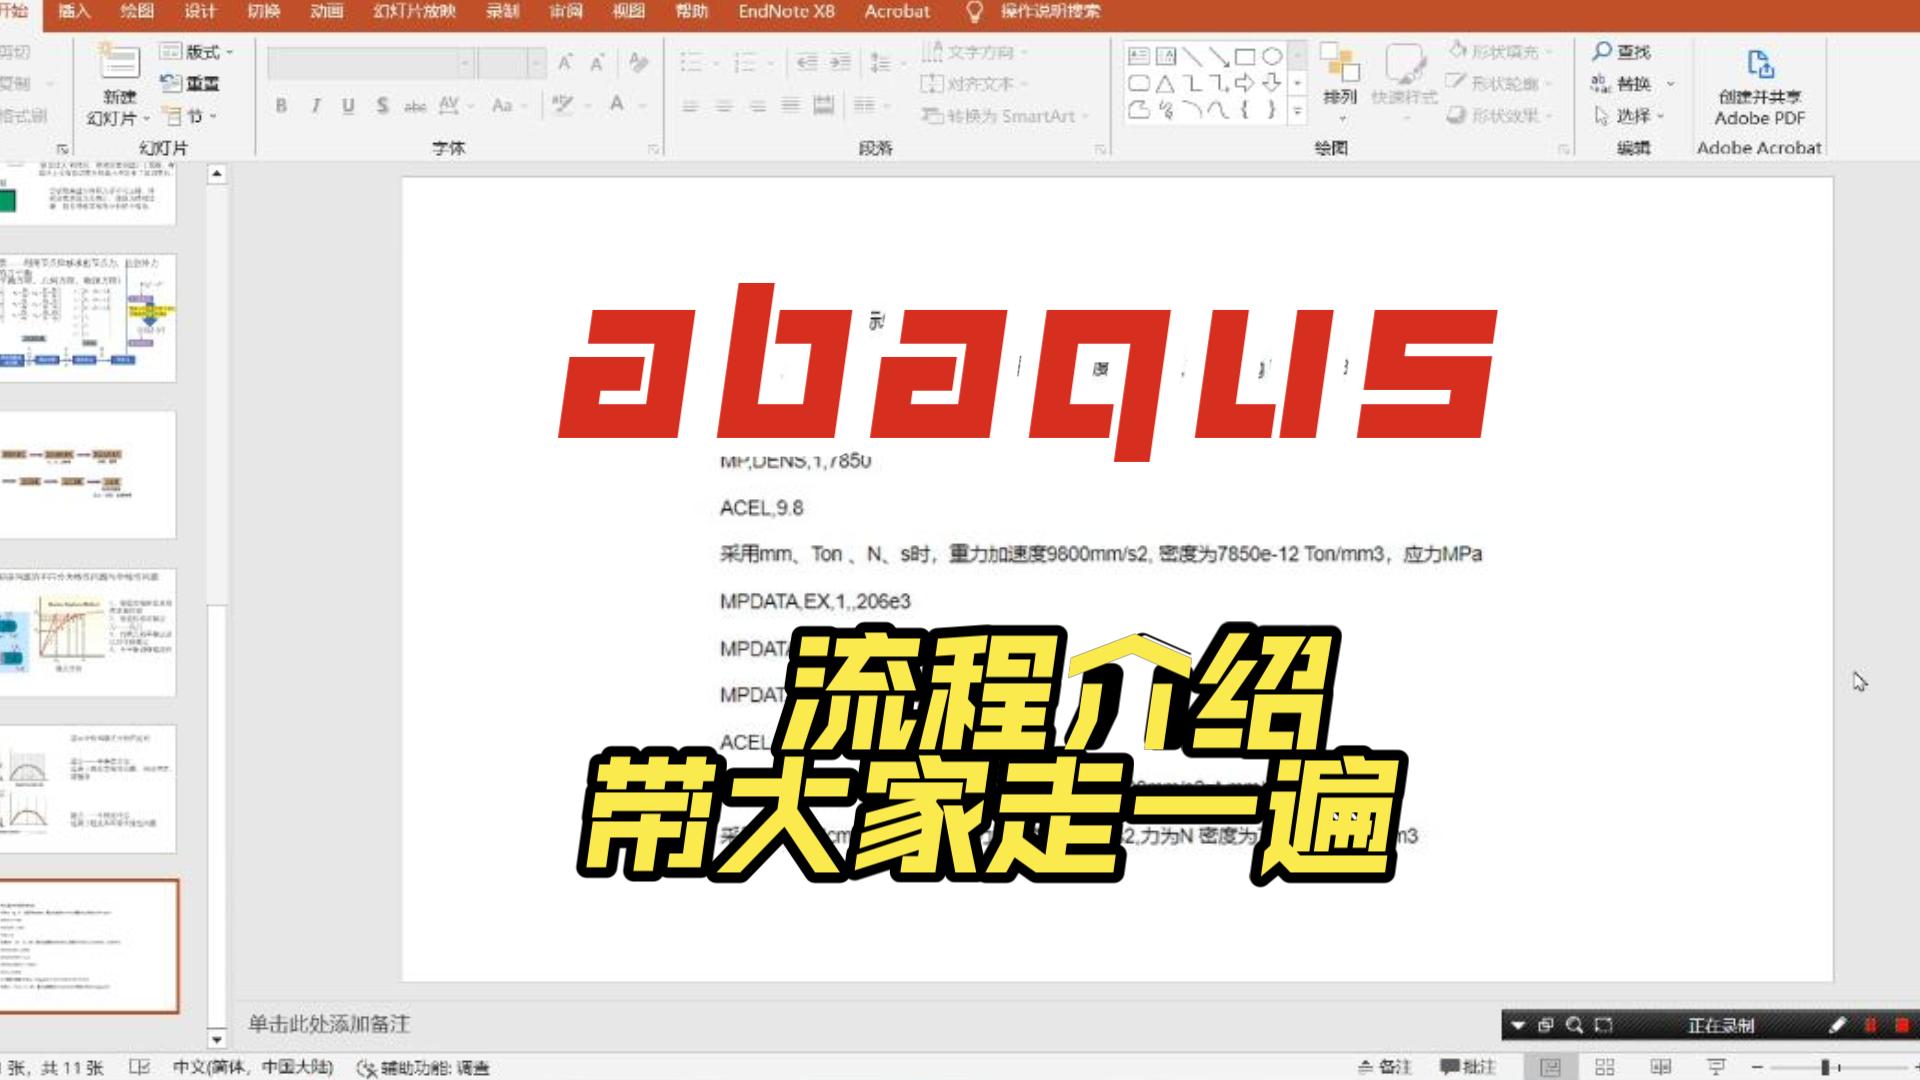Click the recorder red stop button
1920x1080 pixels.
(x=1902, y=1025)
